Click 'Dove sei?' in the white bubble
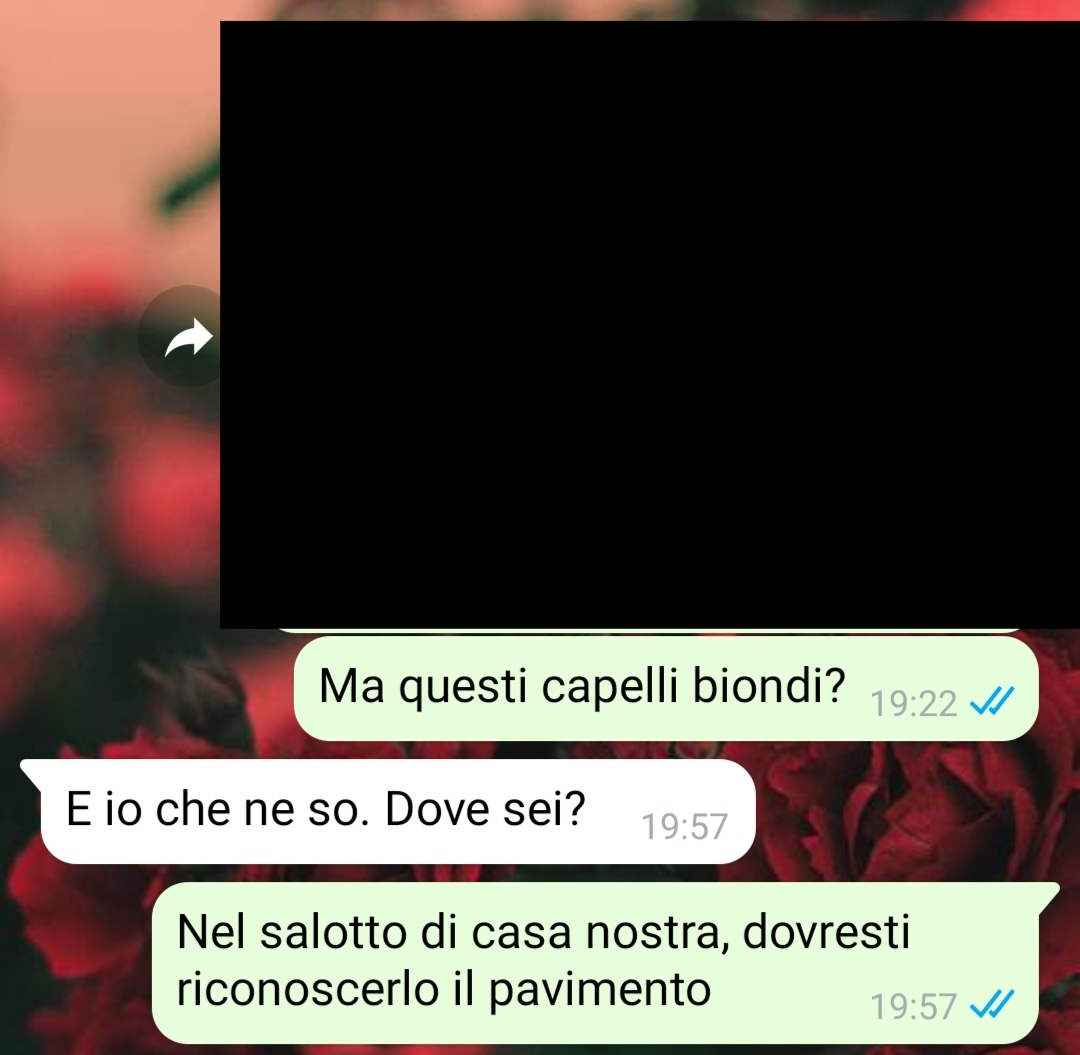The image size is (1080, 1055). pos(485,808)
